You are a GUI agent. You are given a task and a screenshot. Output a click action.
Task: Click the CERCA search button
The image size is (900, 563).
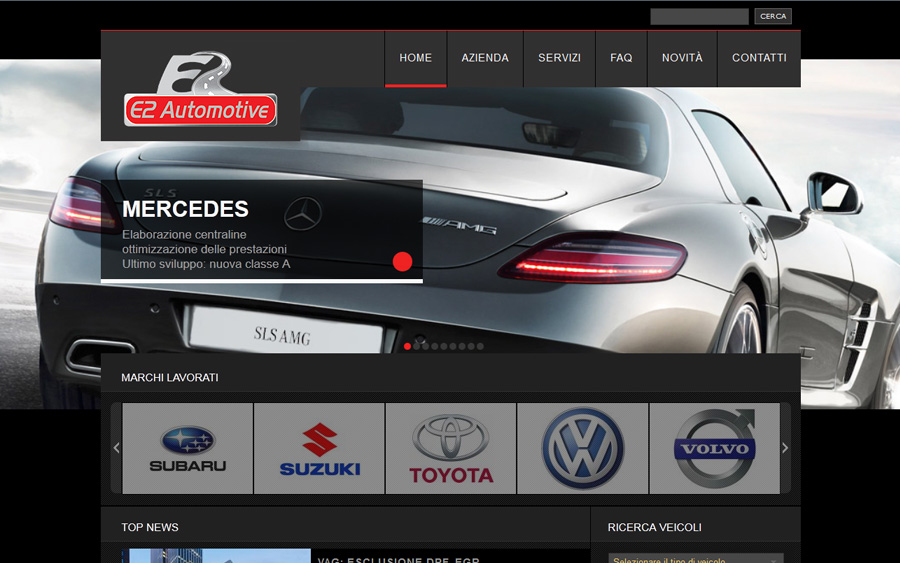(x=773, y=16)
